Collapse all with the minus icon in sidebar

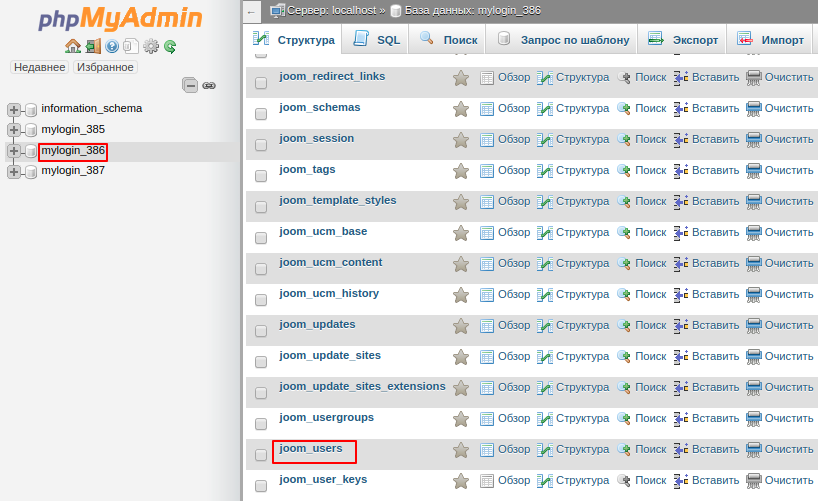point(190,85)
